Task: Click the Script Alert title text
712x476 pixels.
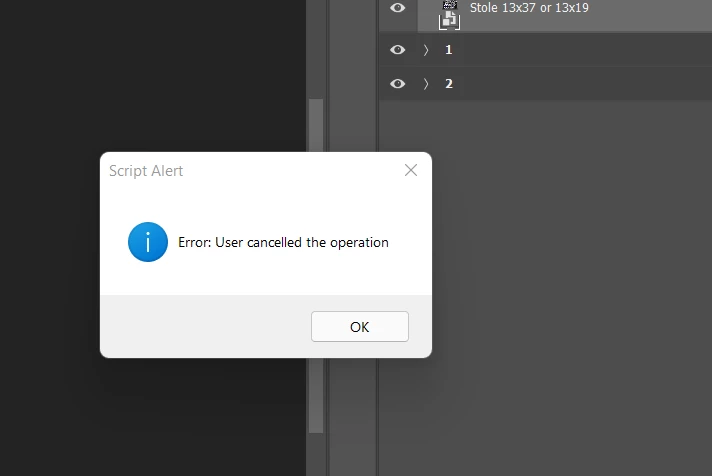Action: tap(146, 171)
